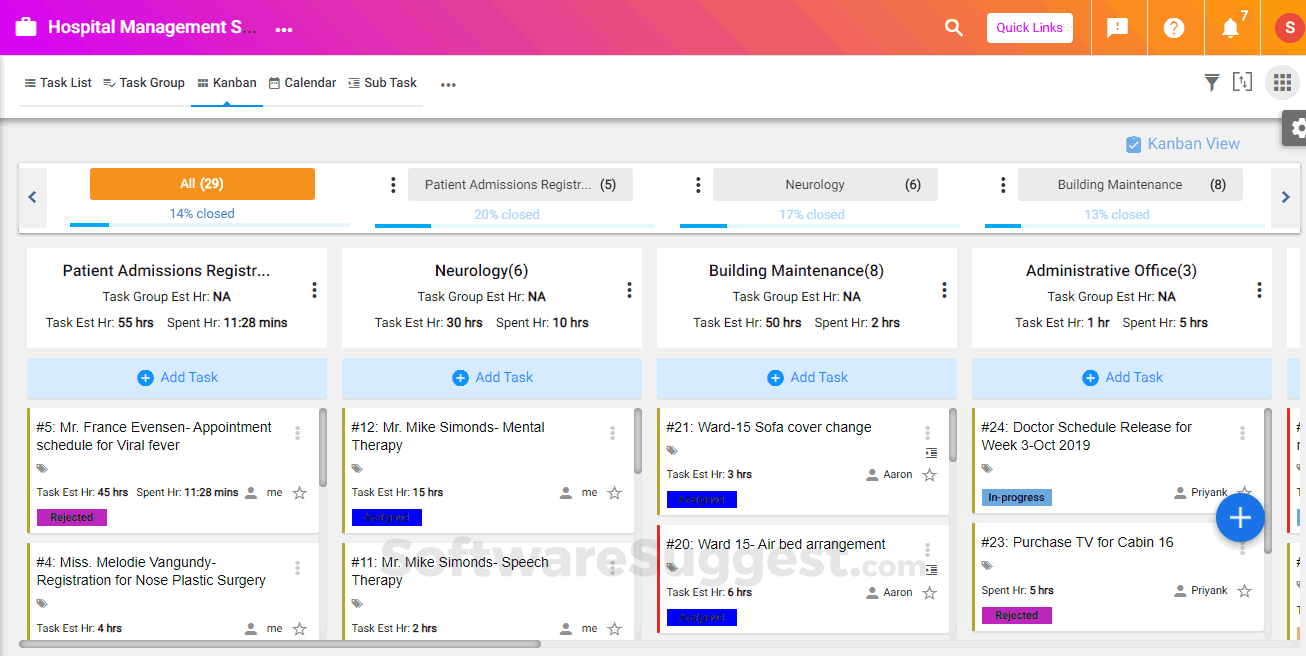
Task: Open options menu for Building Maintenance column
Action: 944,290
